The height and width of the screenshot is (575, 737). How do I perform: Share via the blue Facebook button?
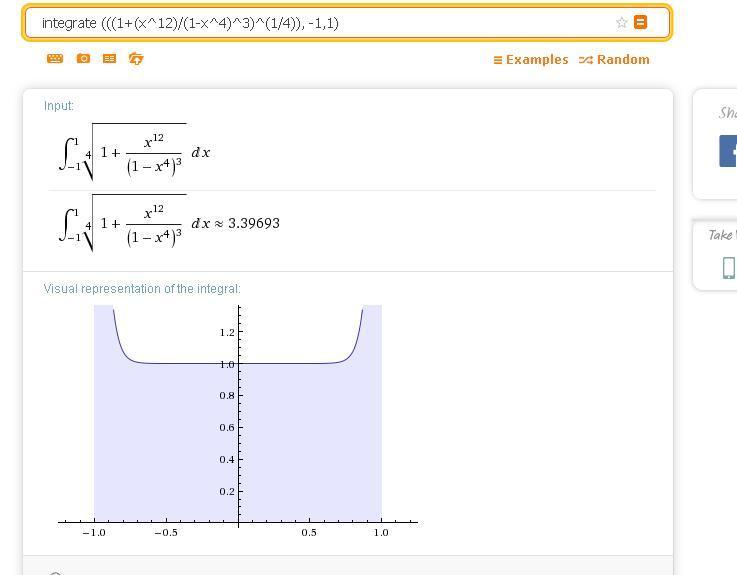coord(728,152)
